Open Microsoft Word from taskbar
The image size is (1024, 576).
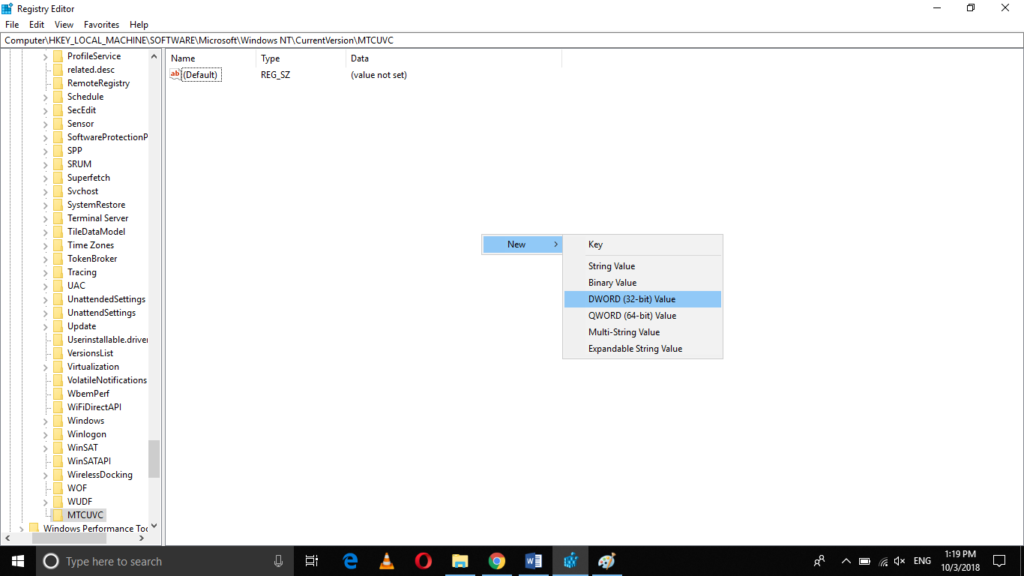coord(533,561)
